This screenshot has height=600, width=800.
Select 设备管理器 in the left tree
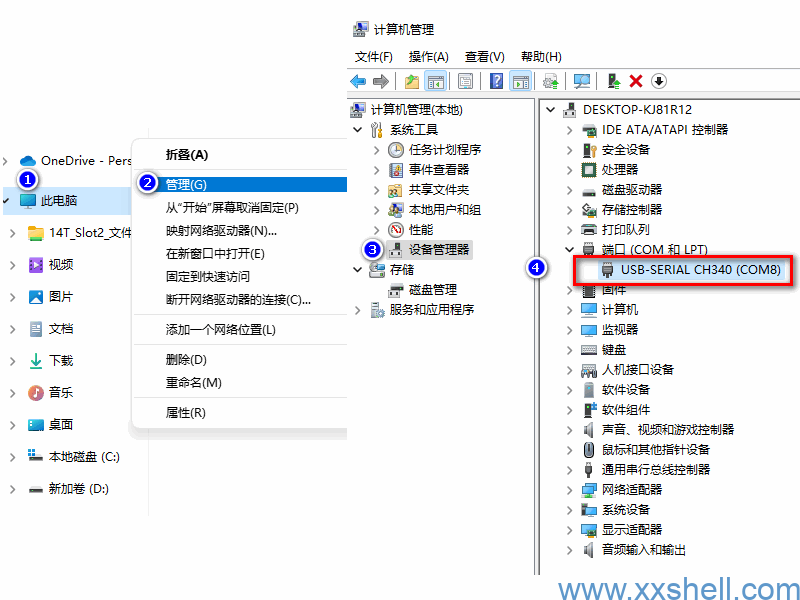click(439, 249)
